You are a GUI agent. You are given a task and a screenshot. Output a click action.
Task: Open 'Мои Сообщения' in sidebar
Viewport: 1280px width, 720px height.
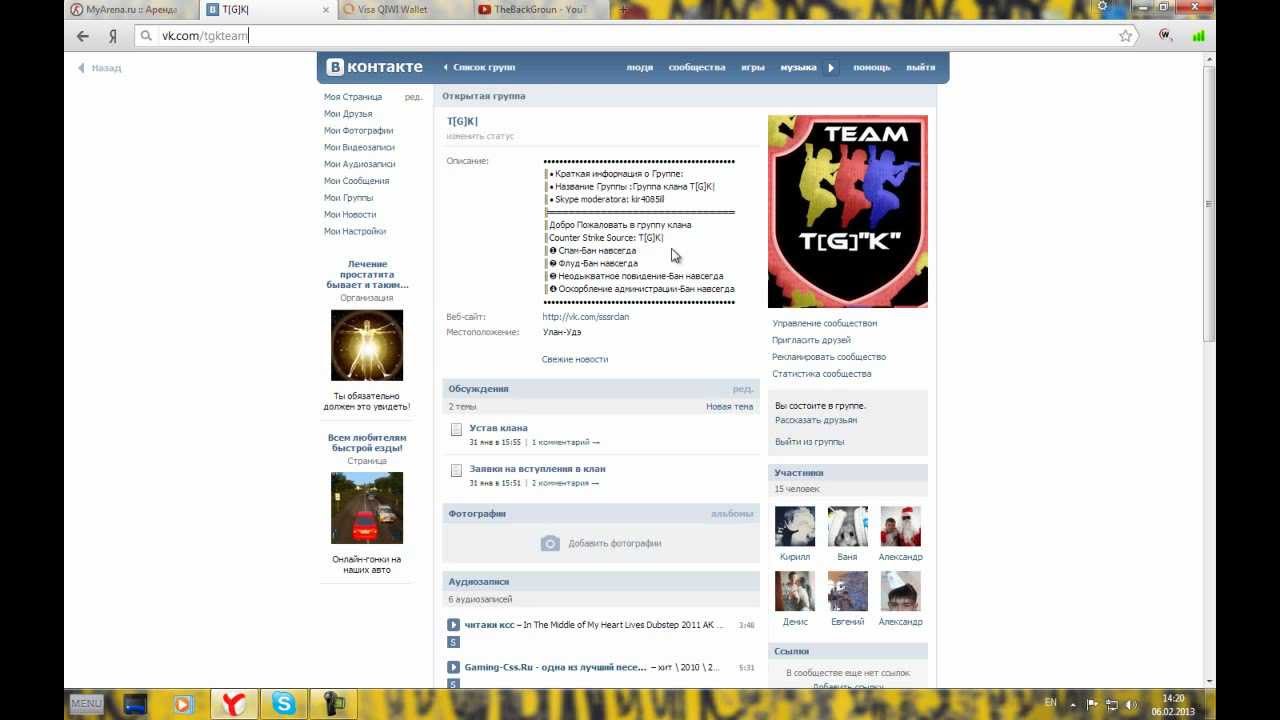click(357, 181)
